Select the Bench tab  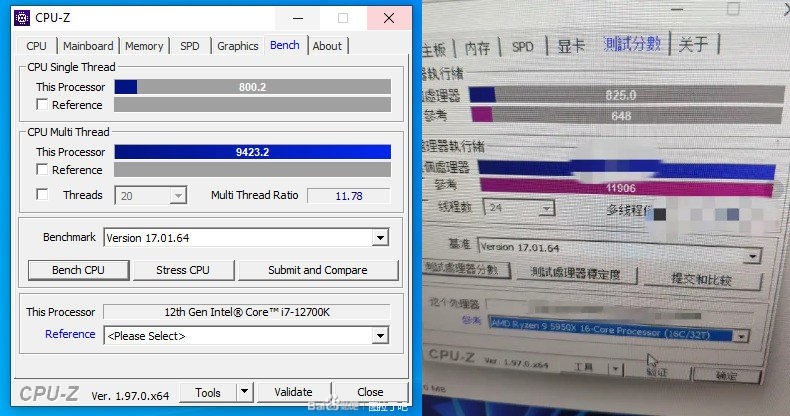[x=285, y=45]
